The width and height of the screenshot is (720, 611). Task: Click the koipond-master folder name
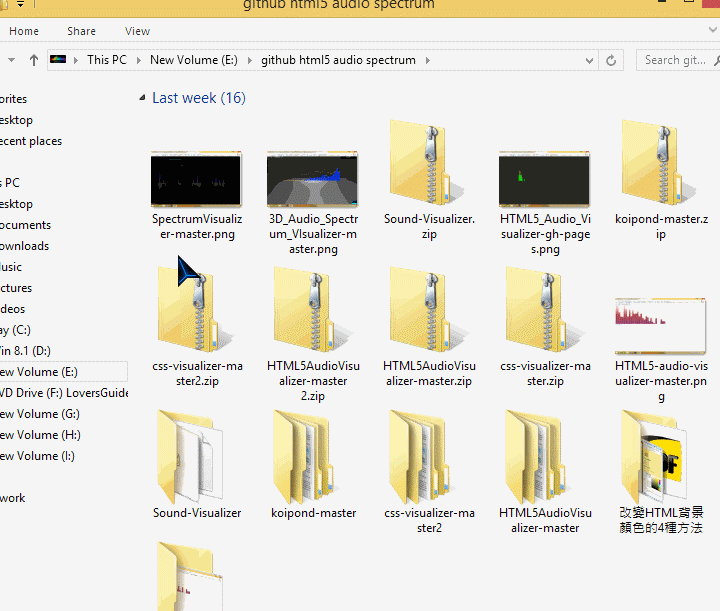[x=313, y=513]
